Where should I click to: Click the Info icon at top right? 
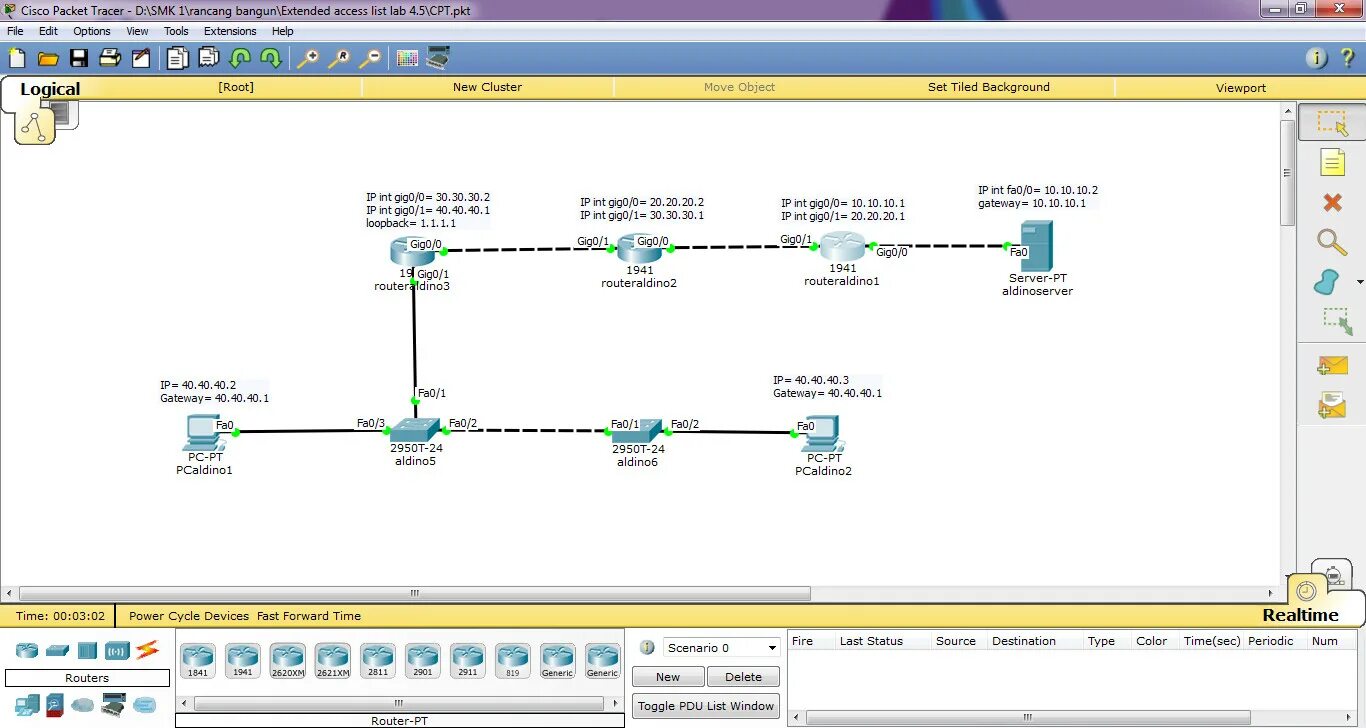tap(1318, 58)
